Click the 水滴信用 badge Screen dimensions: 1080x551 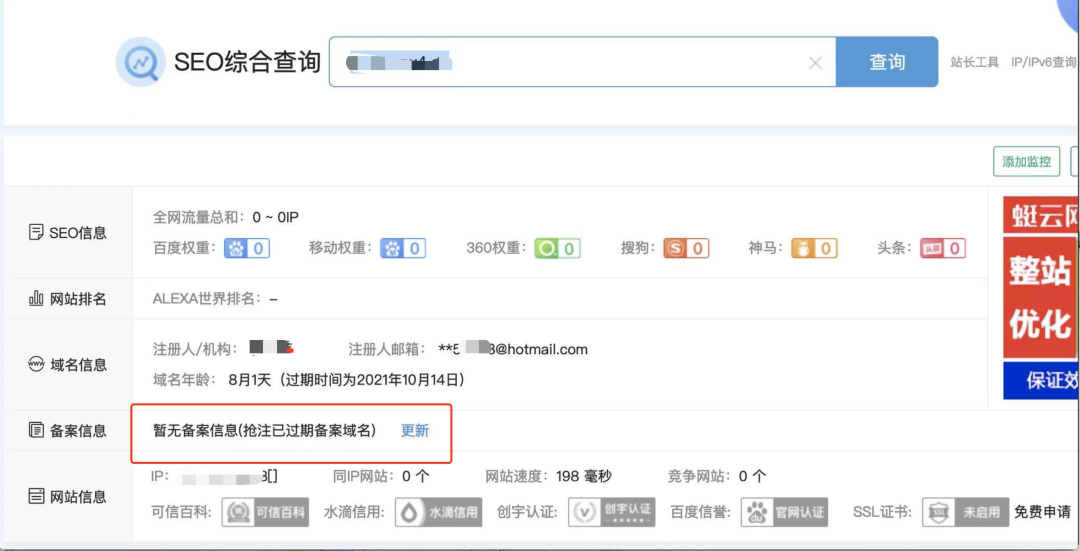pos(439,512)
